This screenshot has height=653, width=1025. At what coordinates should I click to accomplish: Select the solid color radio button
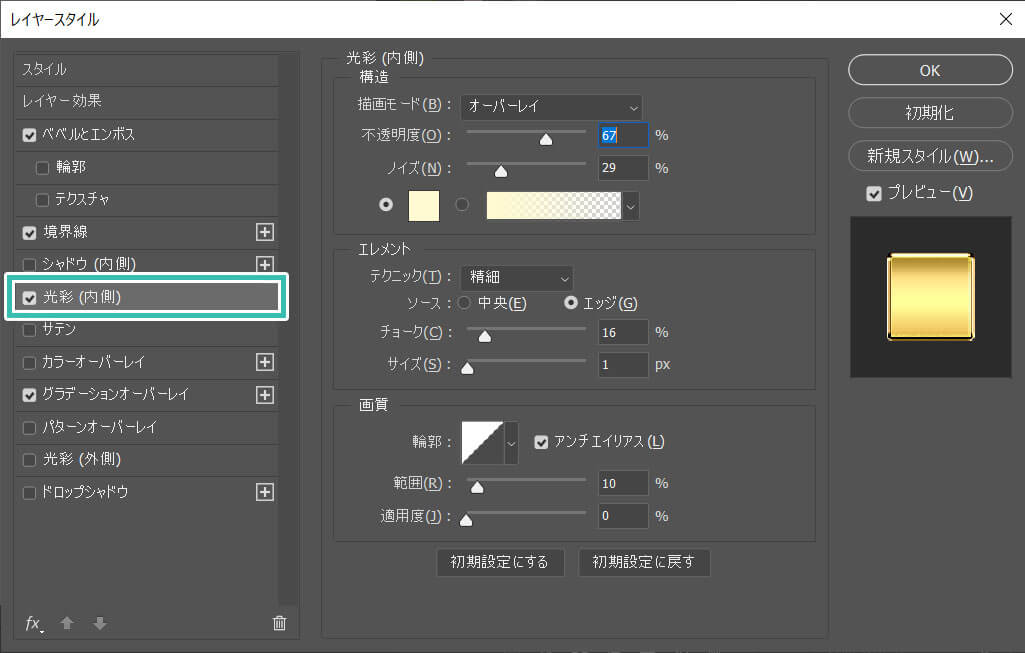(386, 205)
